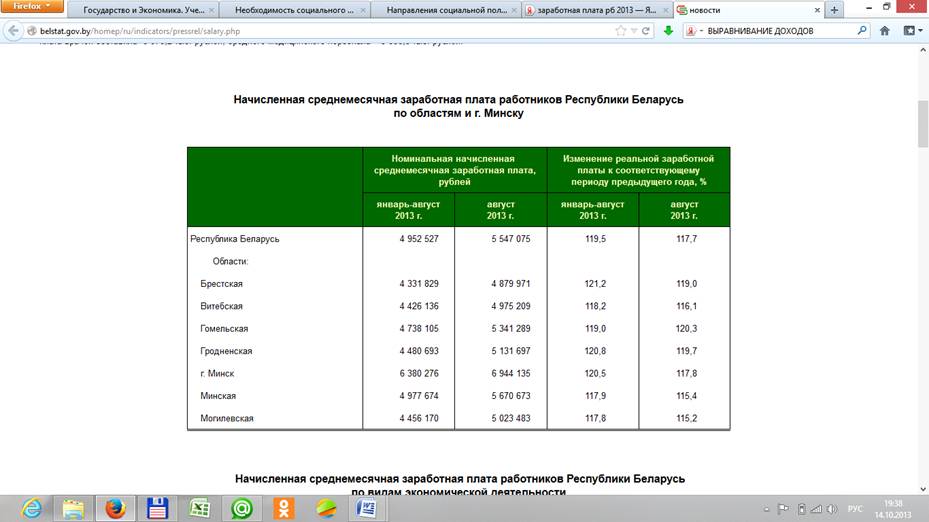Click the browser back arrow button
The width and height of the screenshot is (929, 522).
click(x=11, y=30)
